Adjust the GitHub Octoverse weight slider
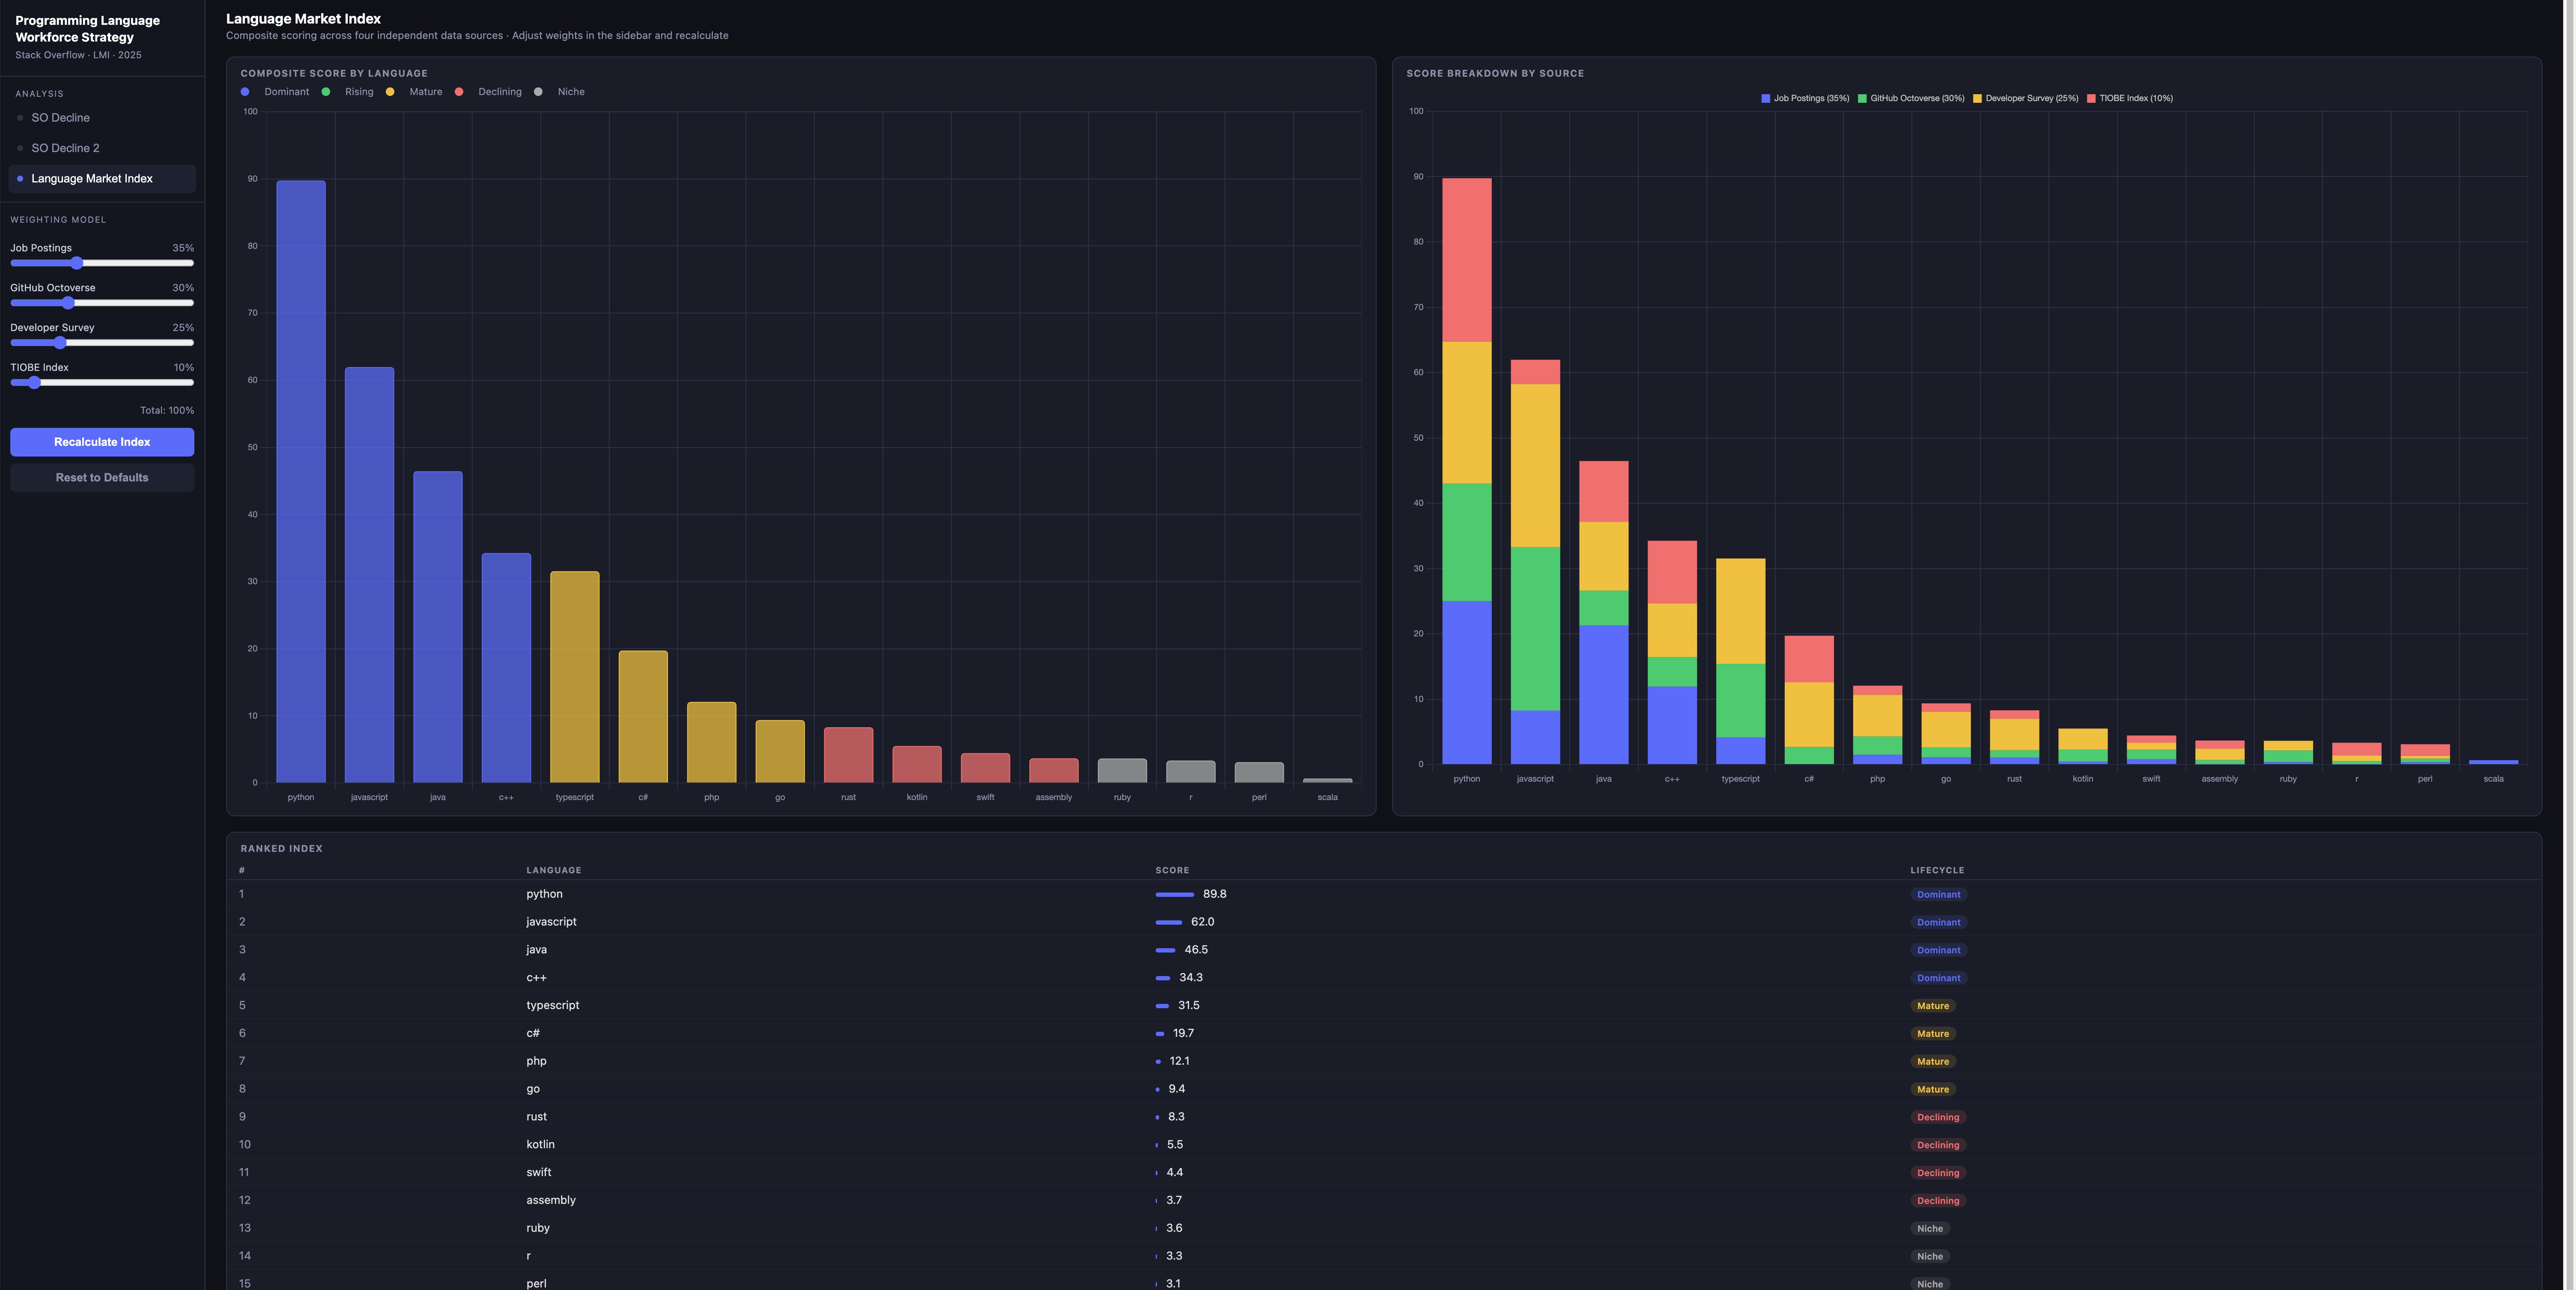Screen dimensions: 2576x1290 [x=102, y=303]
